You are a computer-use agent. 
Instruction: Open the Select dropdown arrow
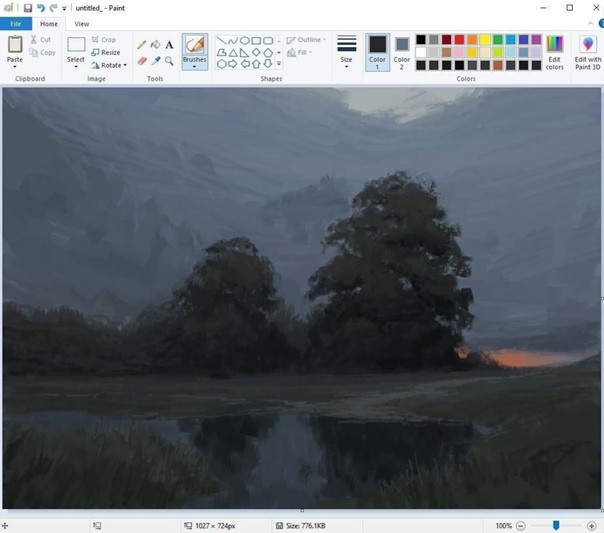[76, 67]
